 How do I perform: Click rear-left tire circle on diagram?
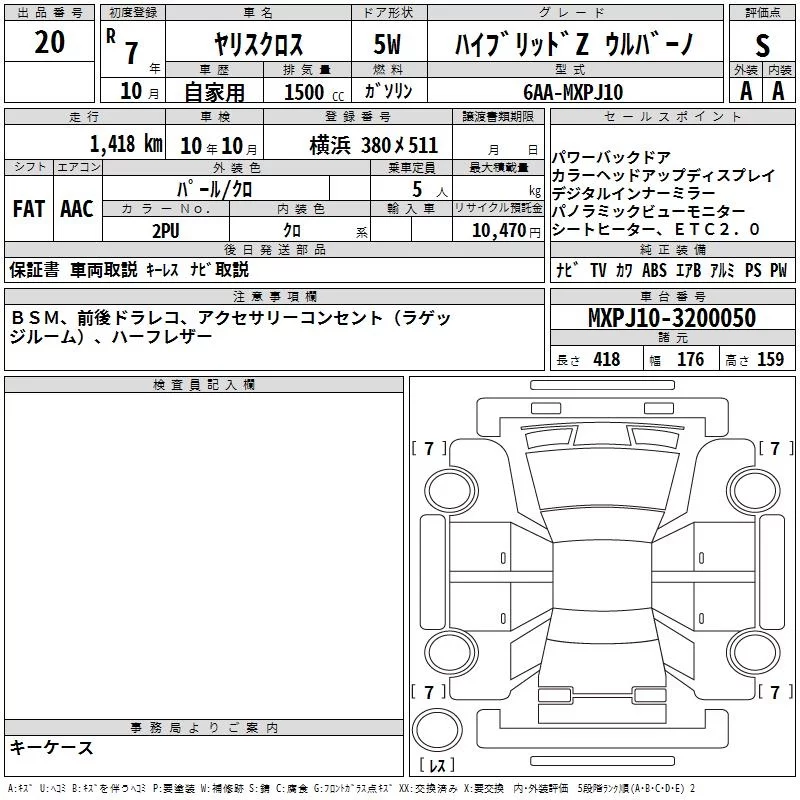[x=452, y=653]
